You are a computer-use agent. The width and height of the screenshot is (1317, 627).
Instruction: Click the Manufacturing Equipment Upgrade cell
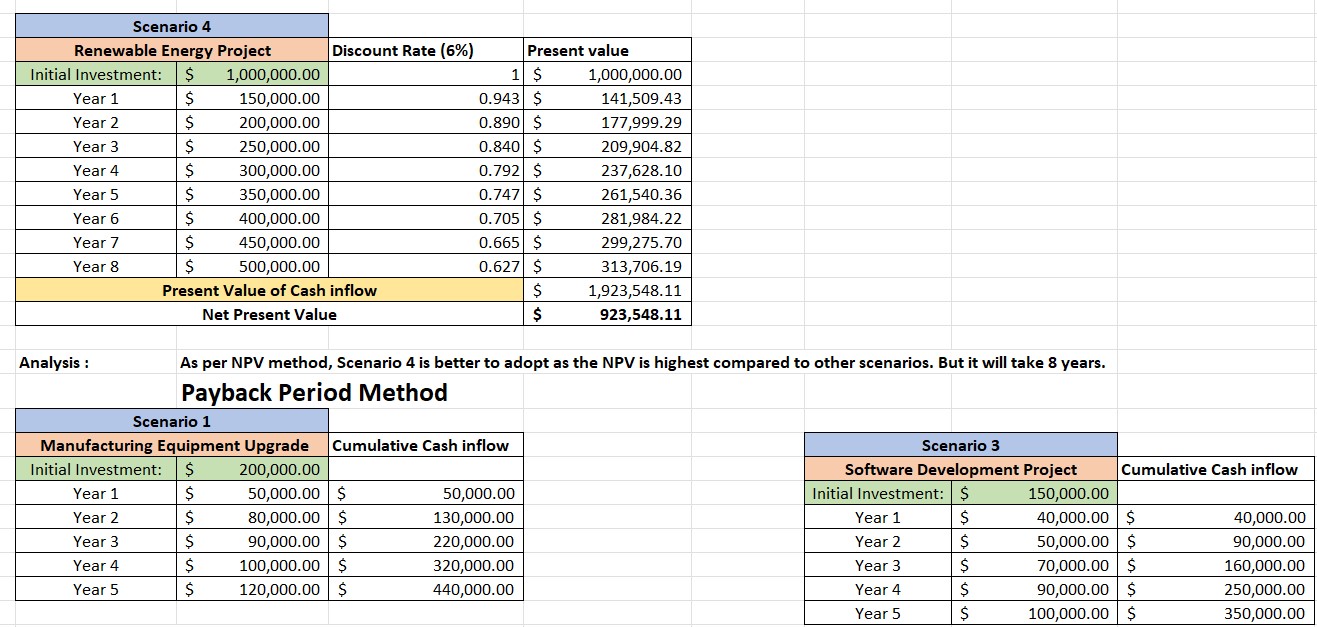pyautogui.click(x=170, y=445)
